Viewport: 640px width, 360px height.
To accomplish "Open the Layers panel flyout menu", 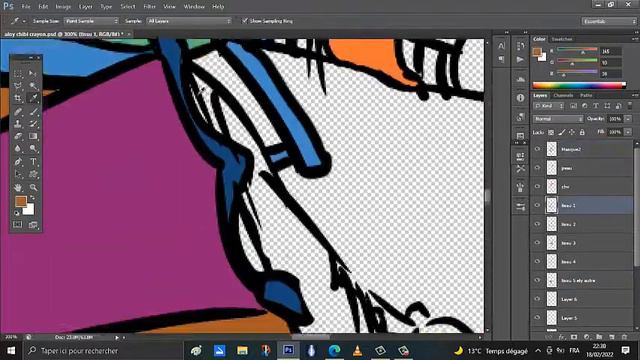I will (x=635, y=95).
